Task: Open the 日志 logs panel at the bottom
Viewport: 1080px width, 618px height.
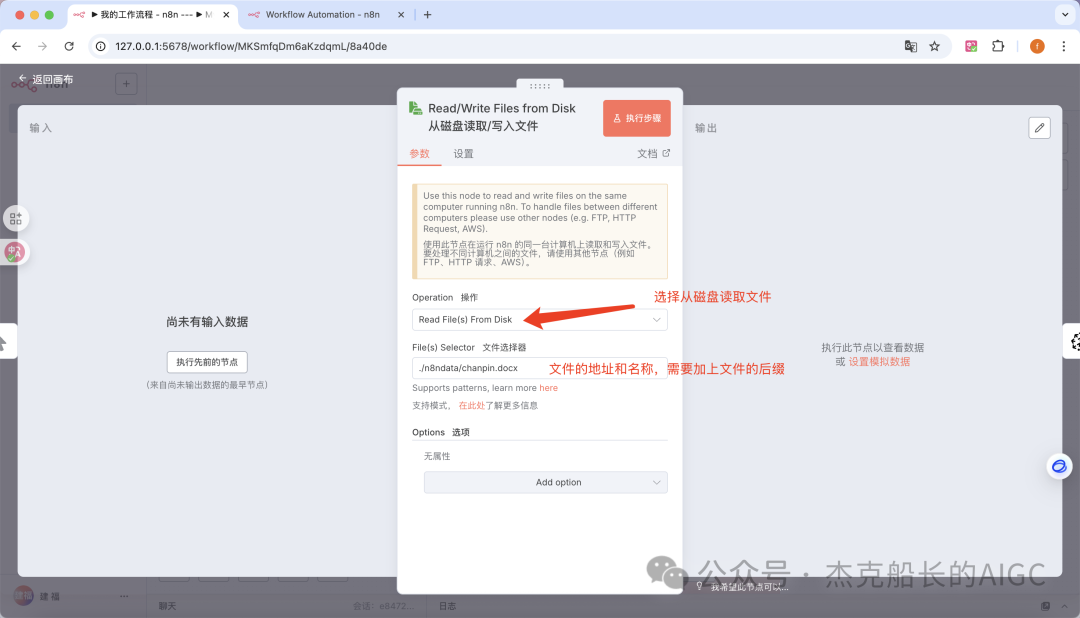Action: (x=447, y=606)
